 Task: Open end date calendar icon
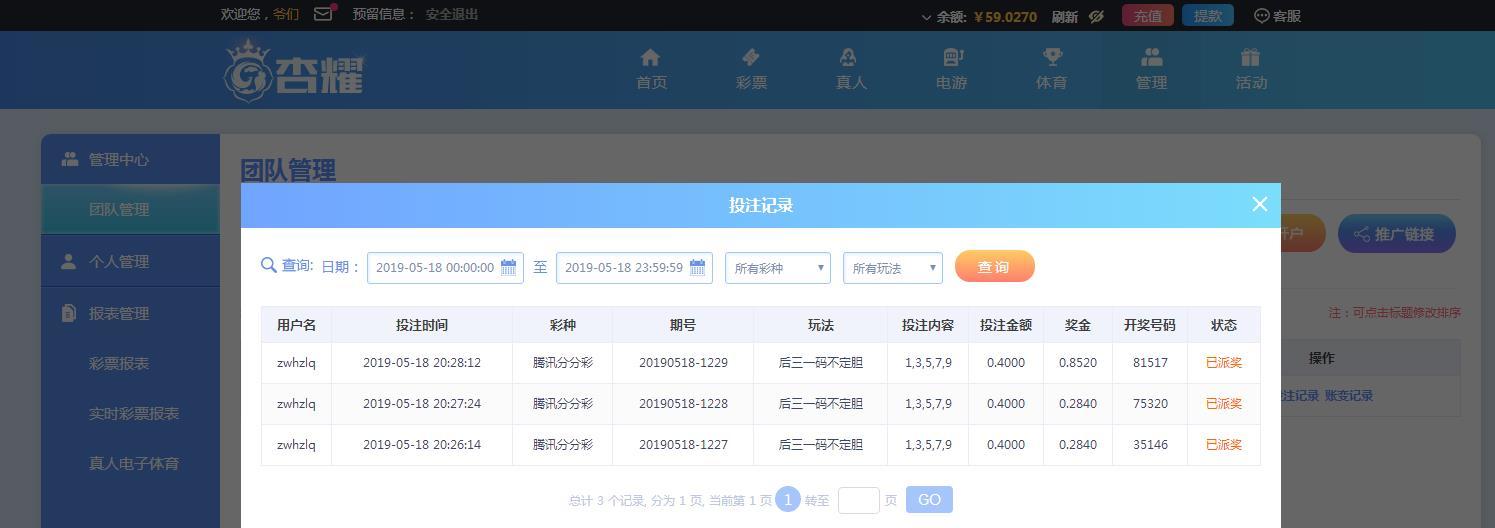(697, 267)
